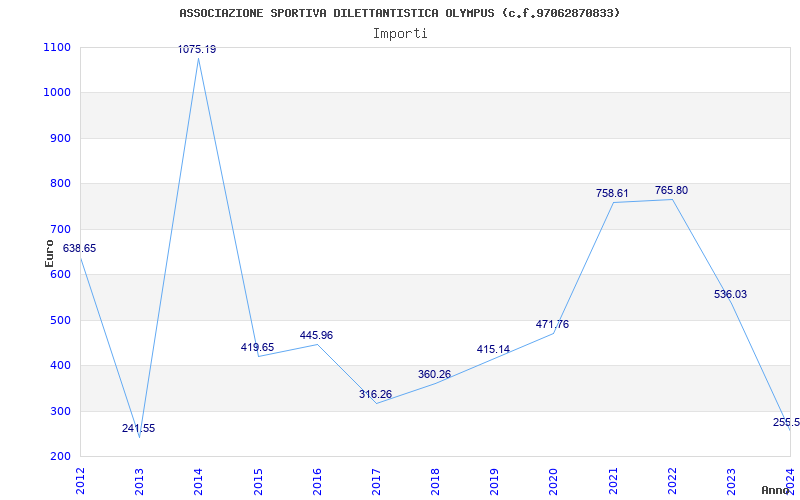800x500 pixels.
Task: Click the 2023 x-axis year label
Action: 731,481
